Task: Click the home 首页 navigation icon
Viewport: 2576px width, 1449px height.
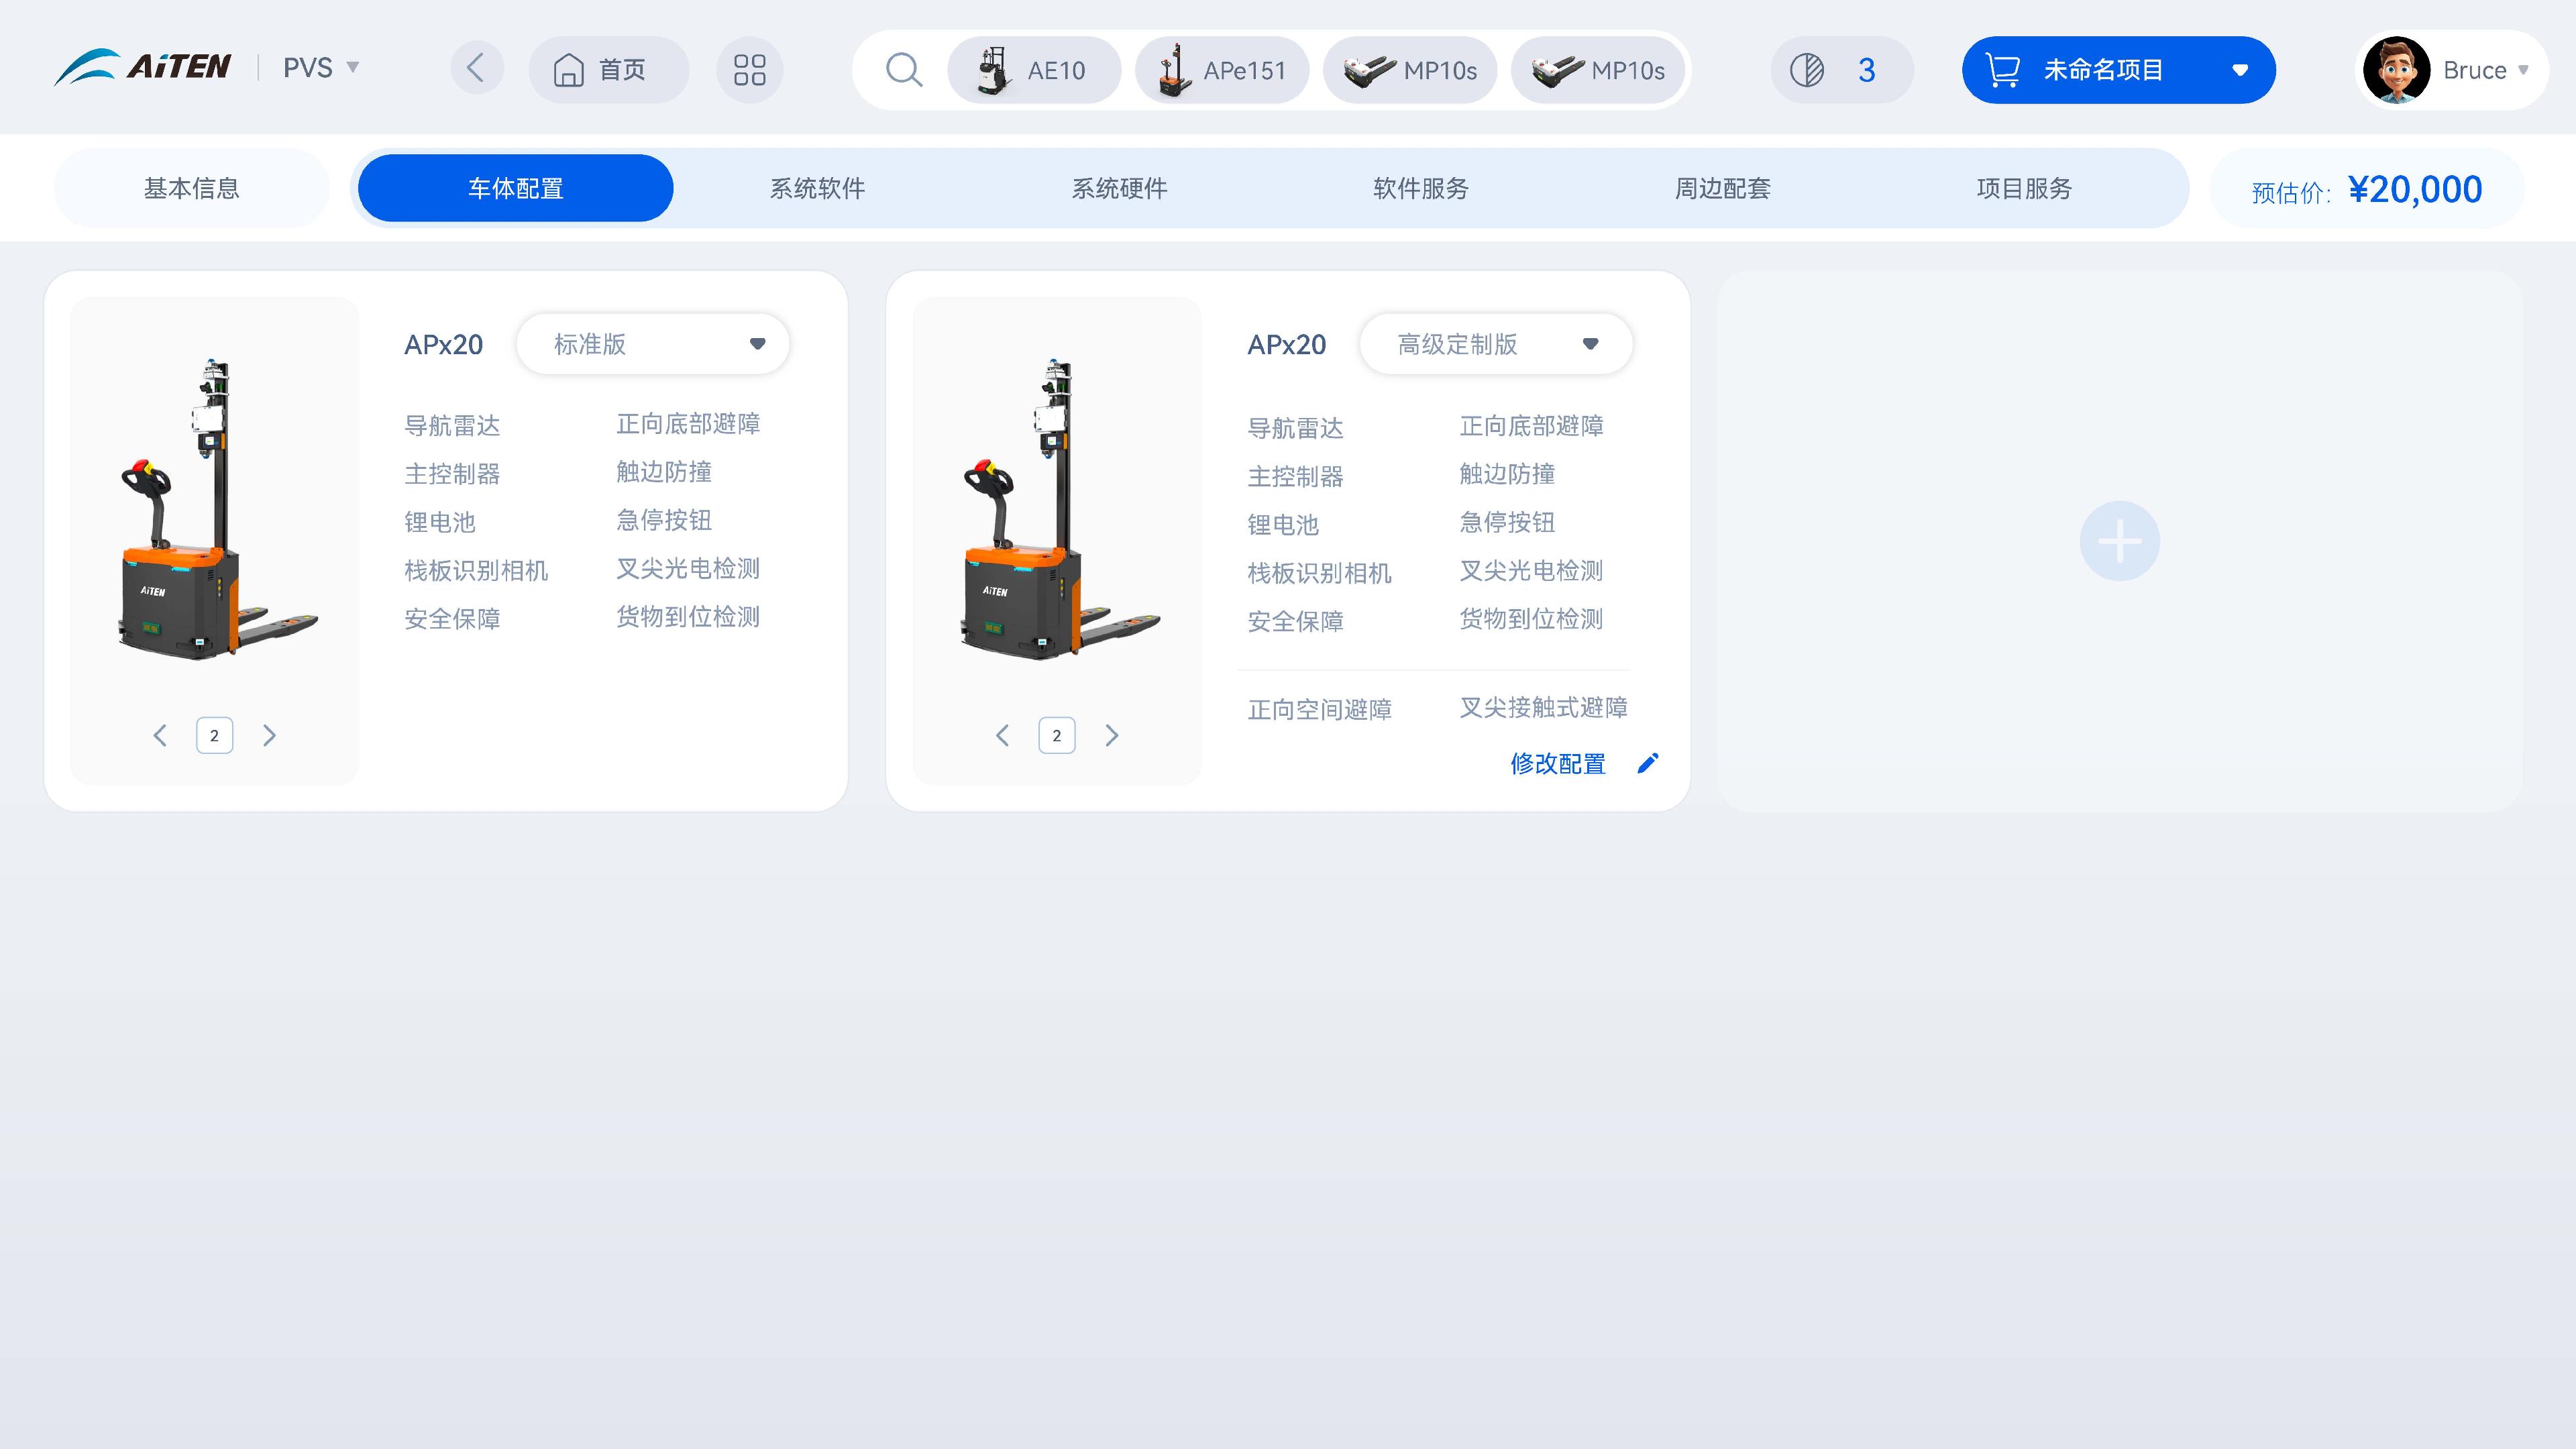Action: click(608, 69)
